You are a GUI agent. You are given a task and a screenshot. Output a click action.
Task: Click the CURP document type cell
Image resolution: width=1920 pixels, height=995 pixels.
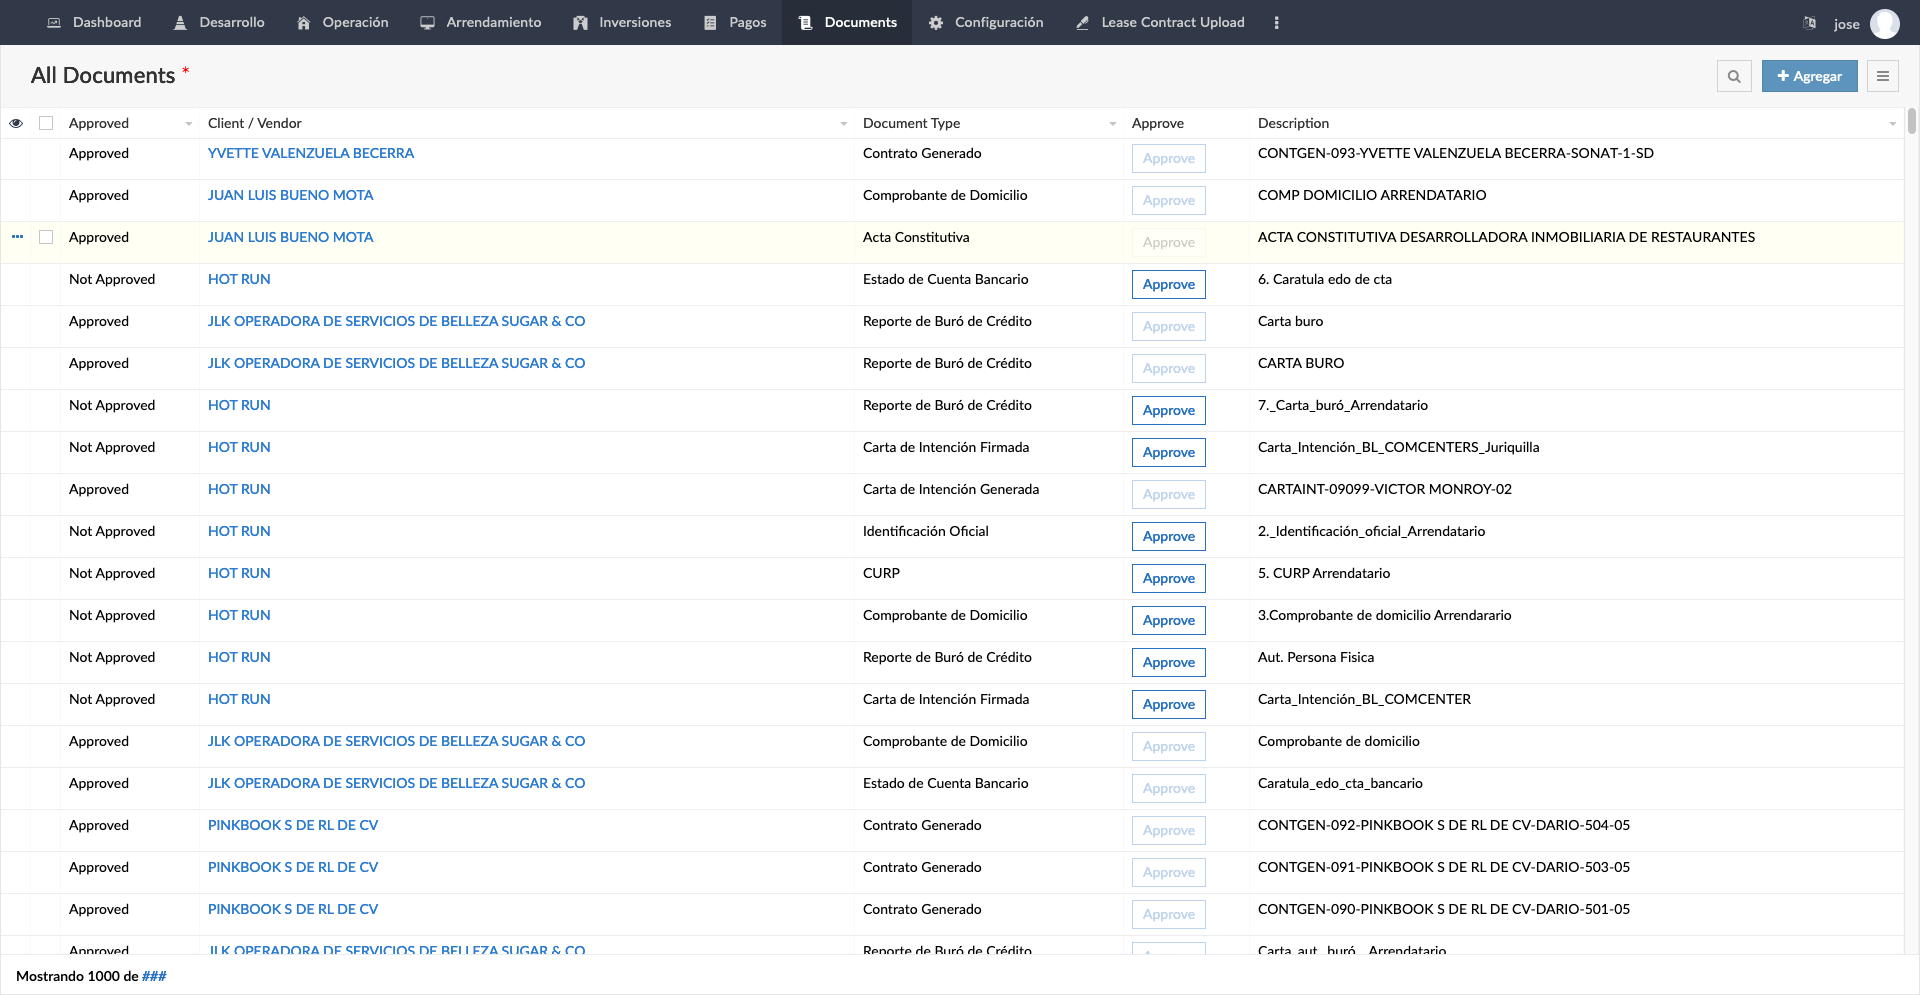pos(881,573)
